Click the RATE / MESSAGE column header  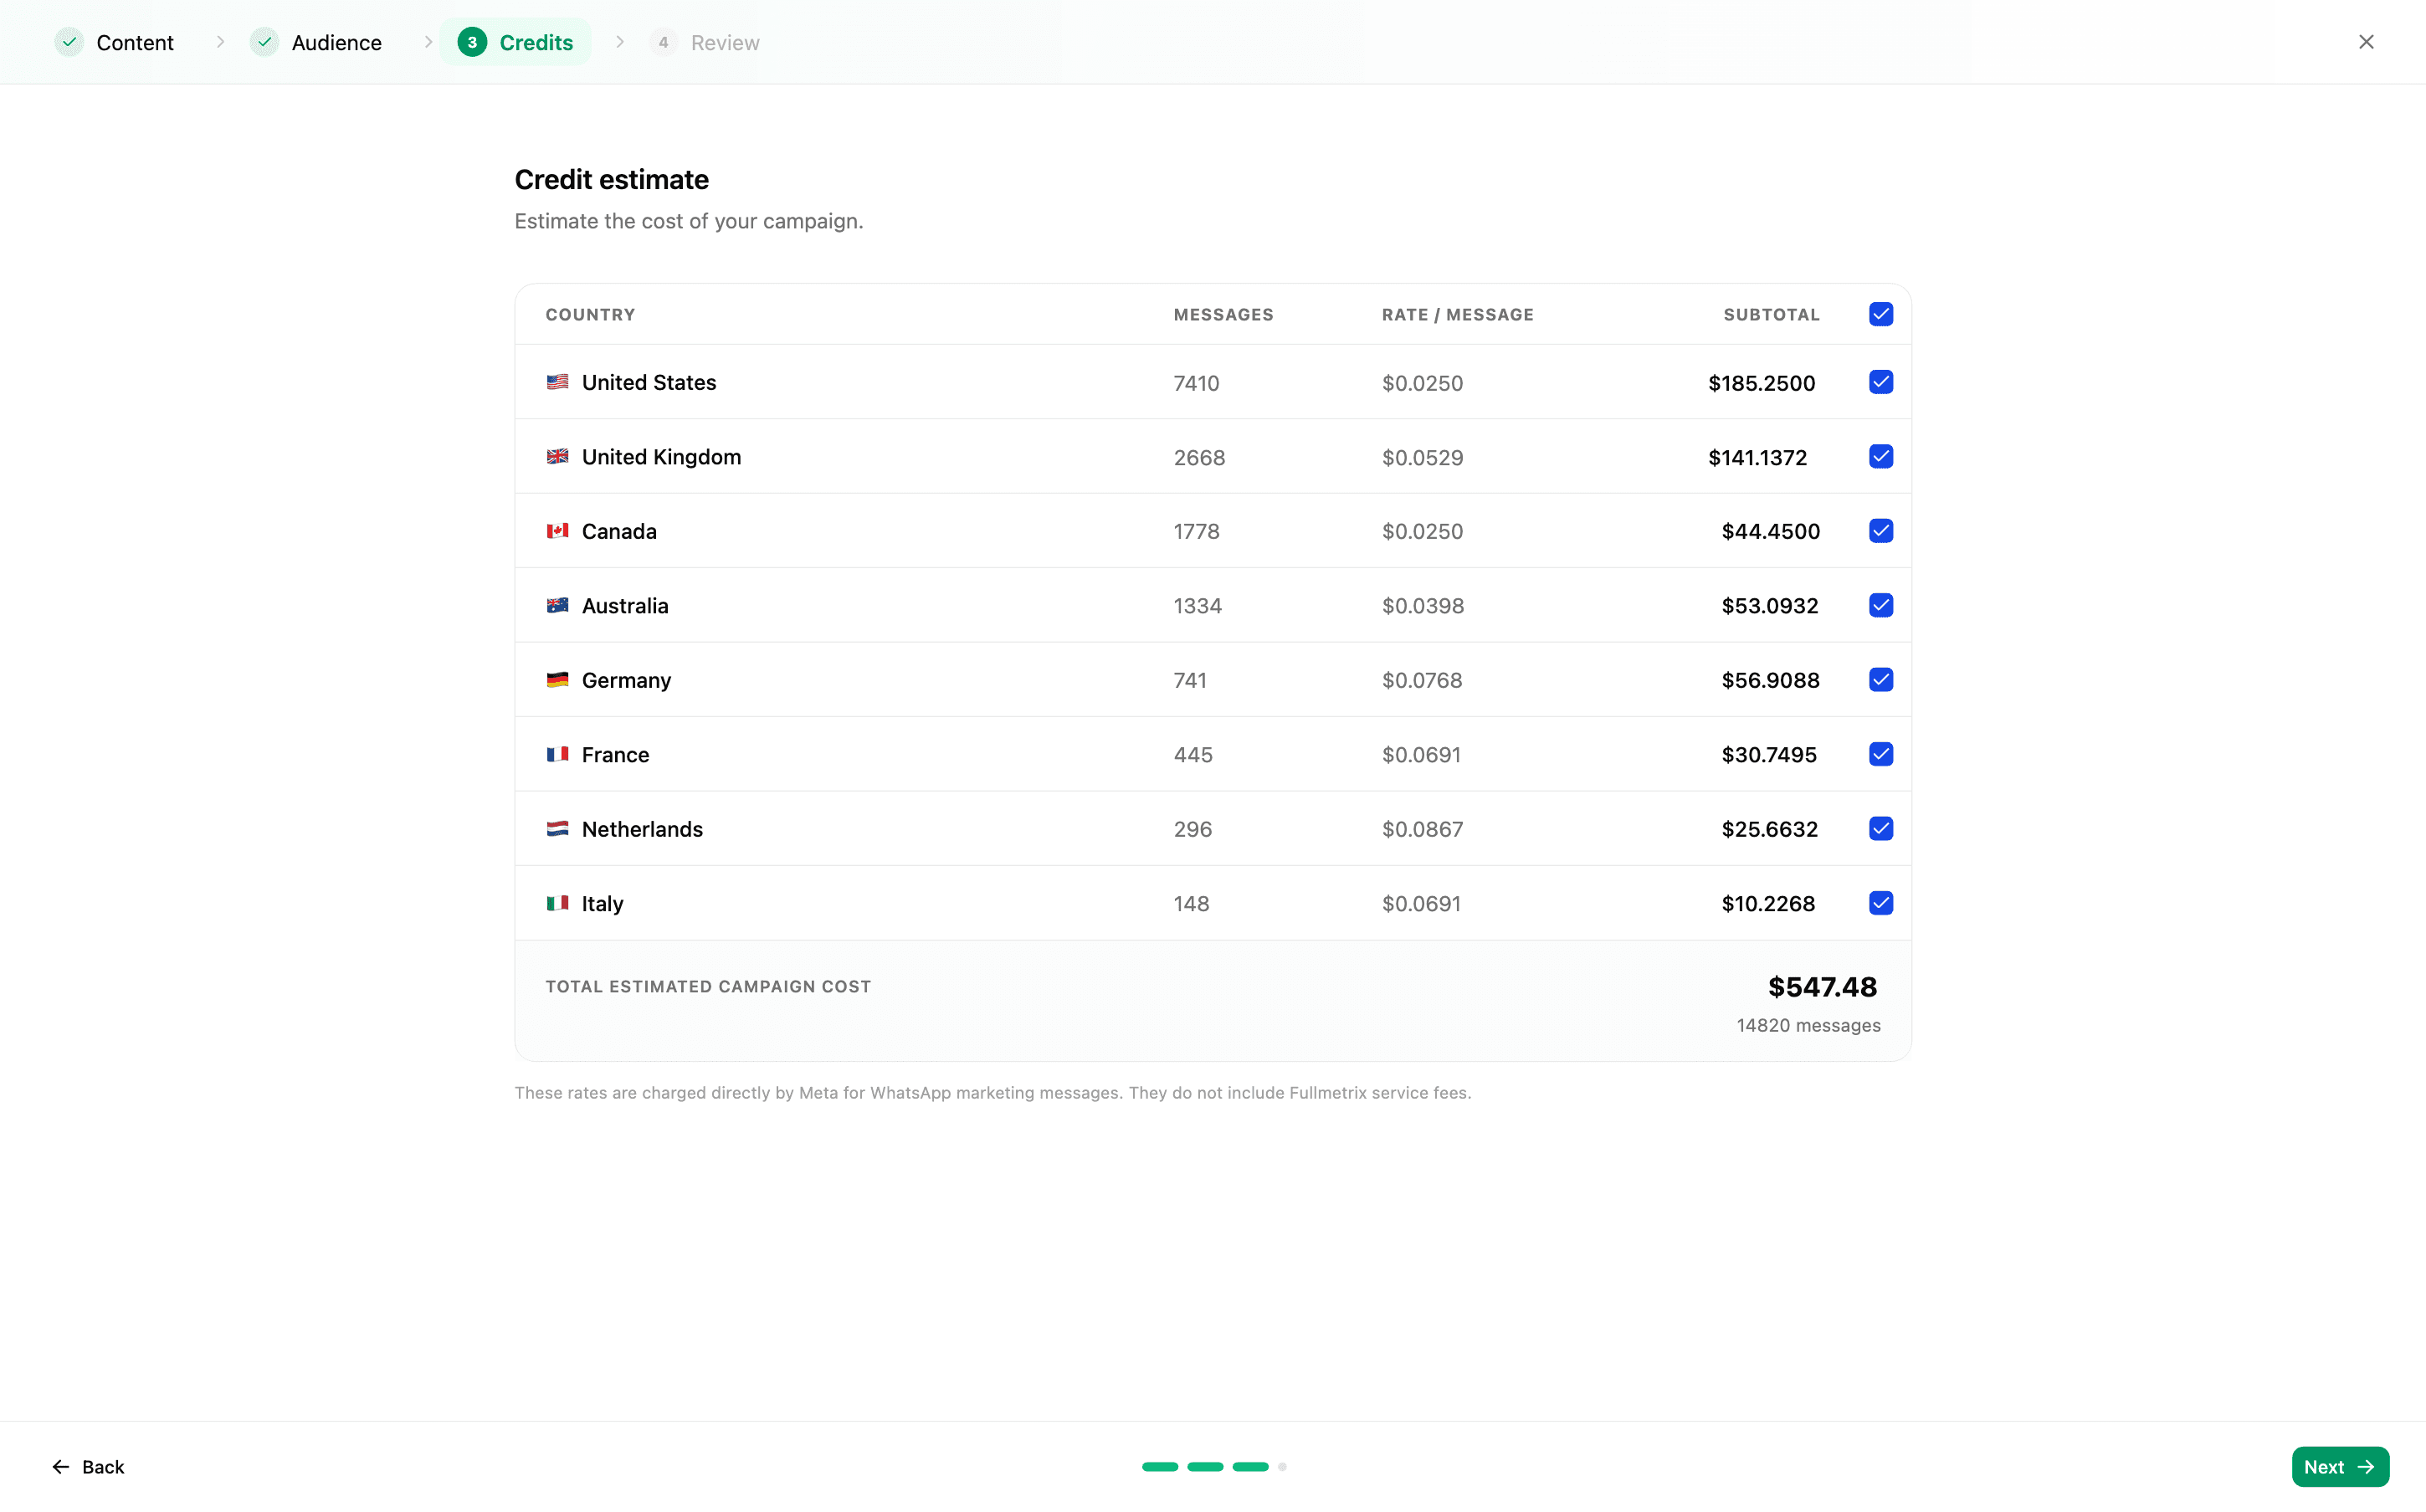pyautogui.click(x=1457, y=315)
